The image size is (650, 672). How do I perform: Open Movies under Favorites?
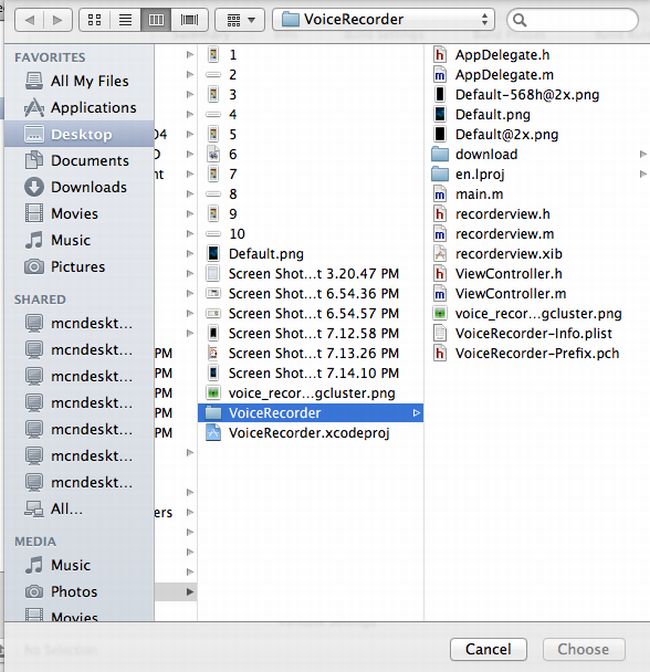(x=79, y=214)
